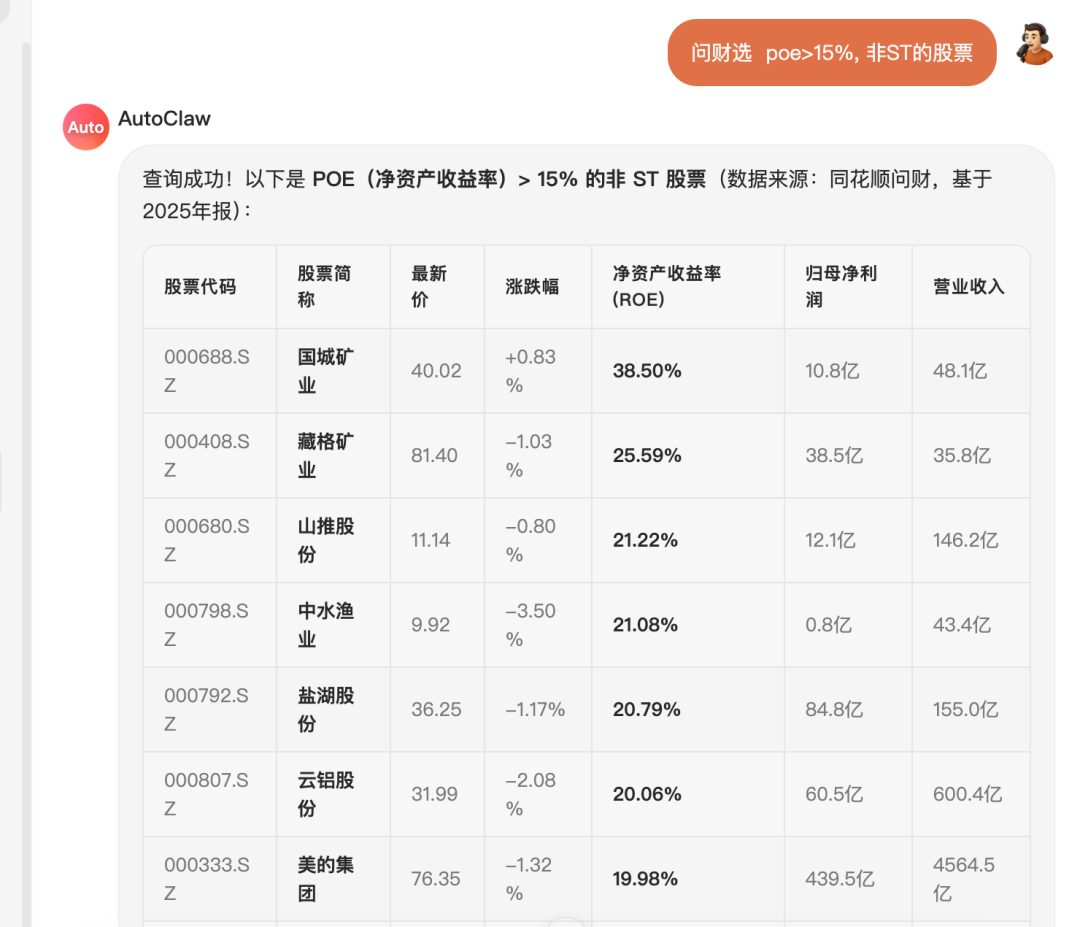
Task: Click revenue 600.4亿
Action: pos(968,795)
